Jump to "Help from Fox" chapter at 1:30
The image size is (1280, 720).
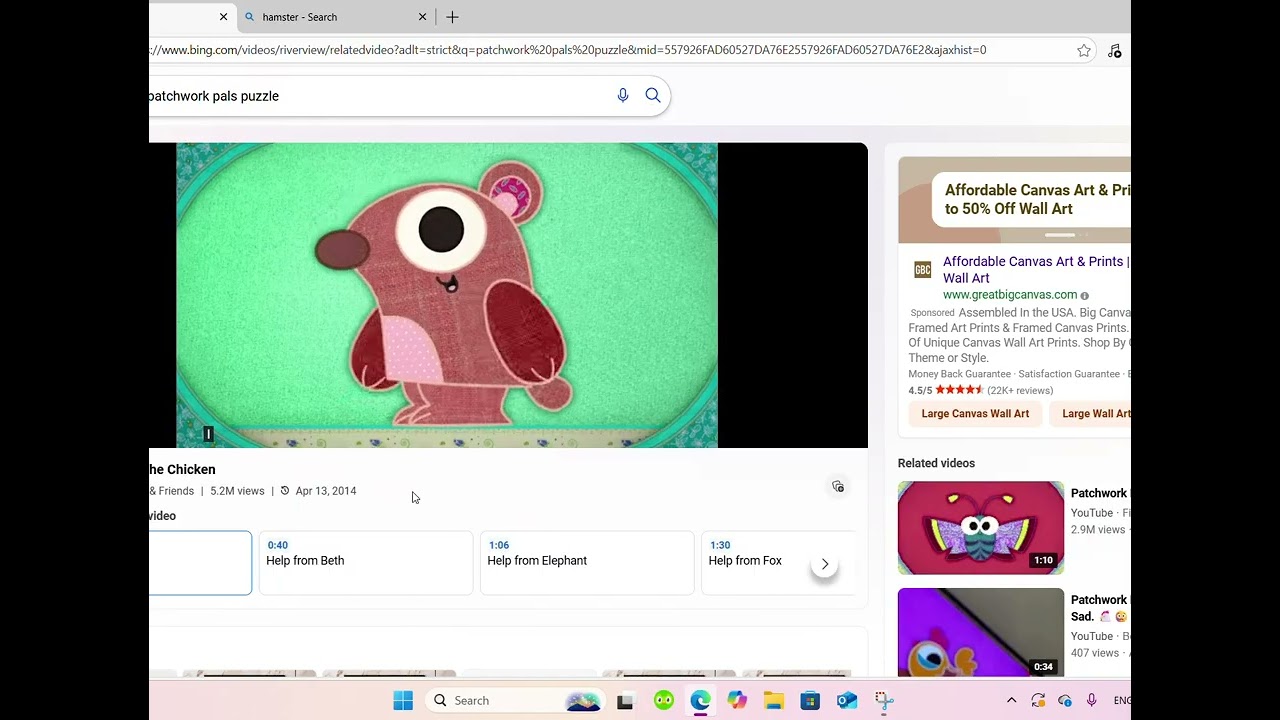tap(777, 563)
